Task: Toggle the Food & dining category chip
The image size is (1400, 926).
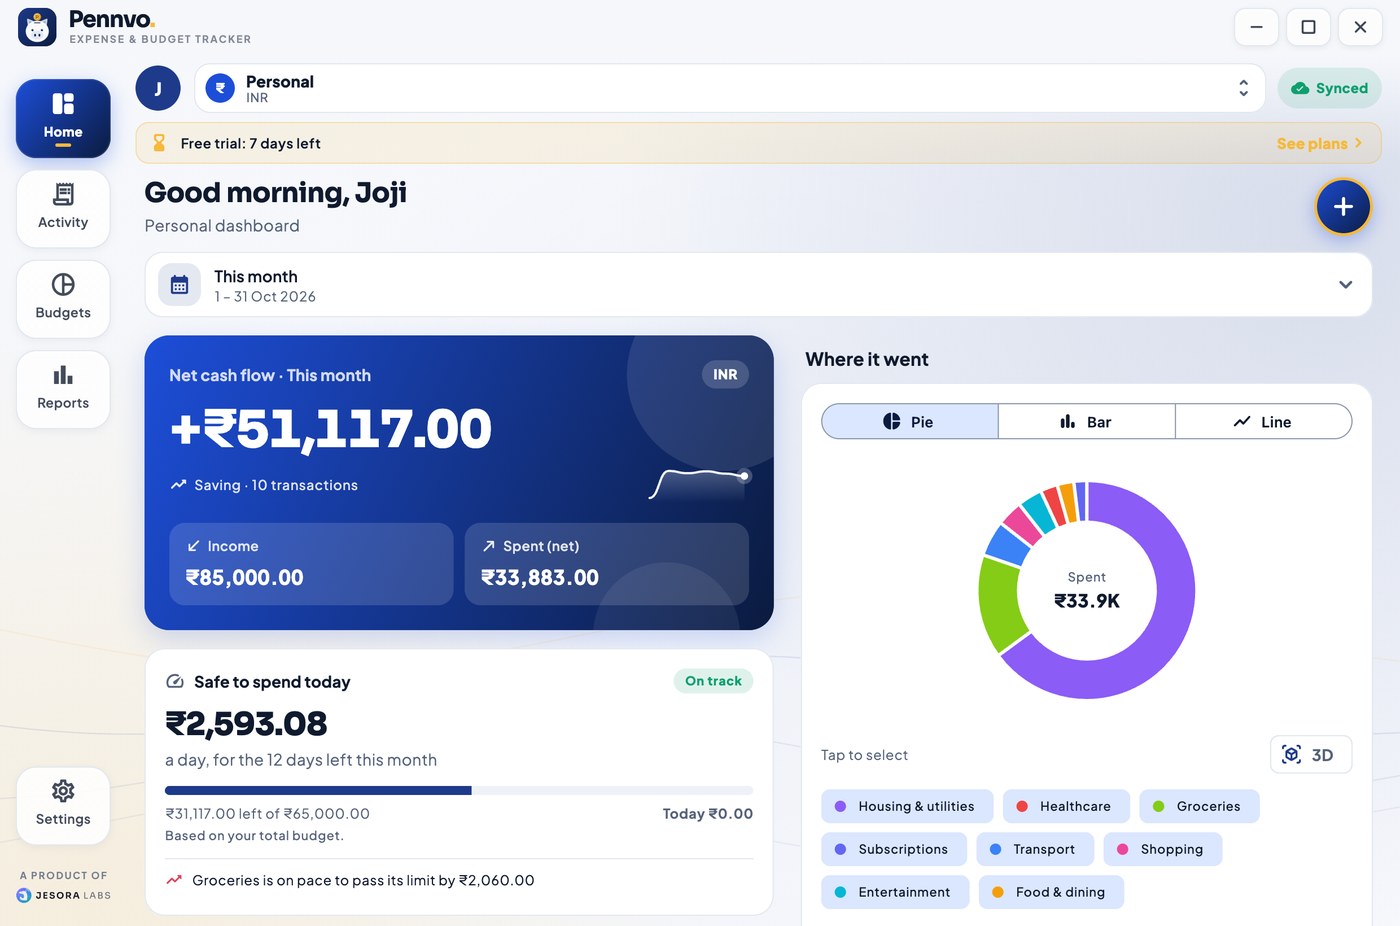Action: click(1051, 892)
